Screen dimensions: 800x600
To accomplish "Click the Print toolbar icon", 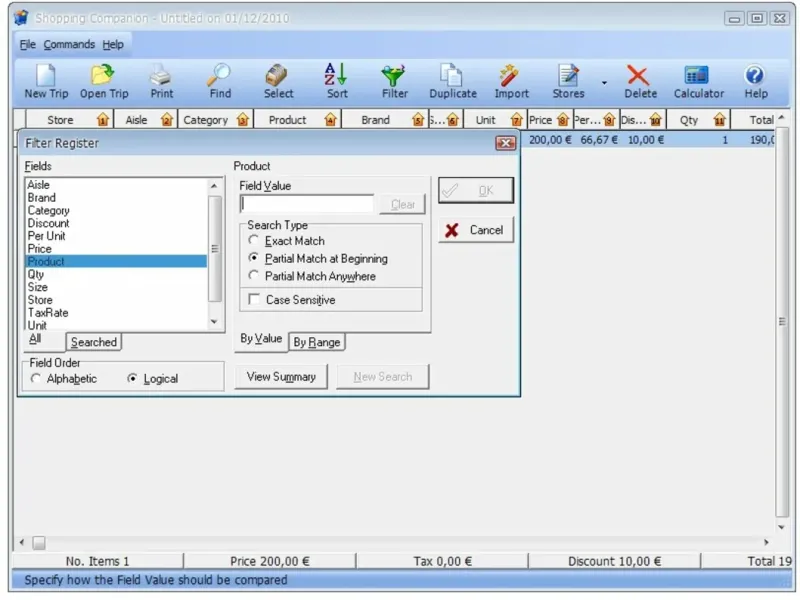I will pos(161,81).
